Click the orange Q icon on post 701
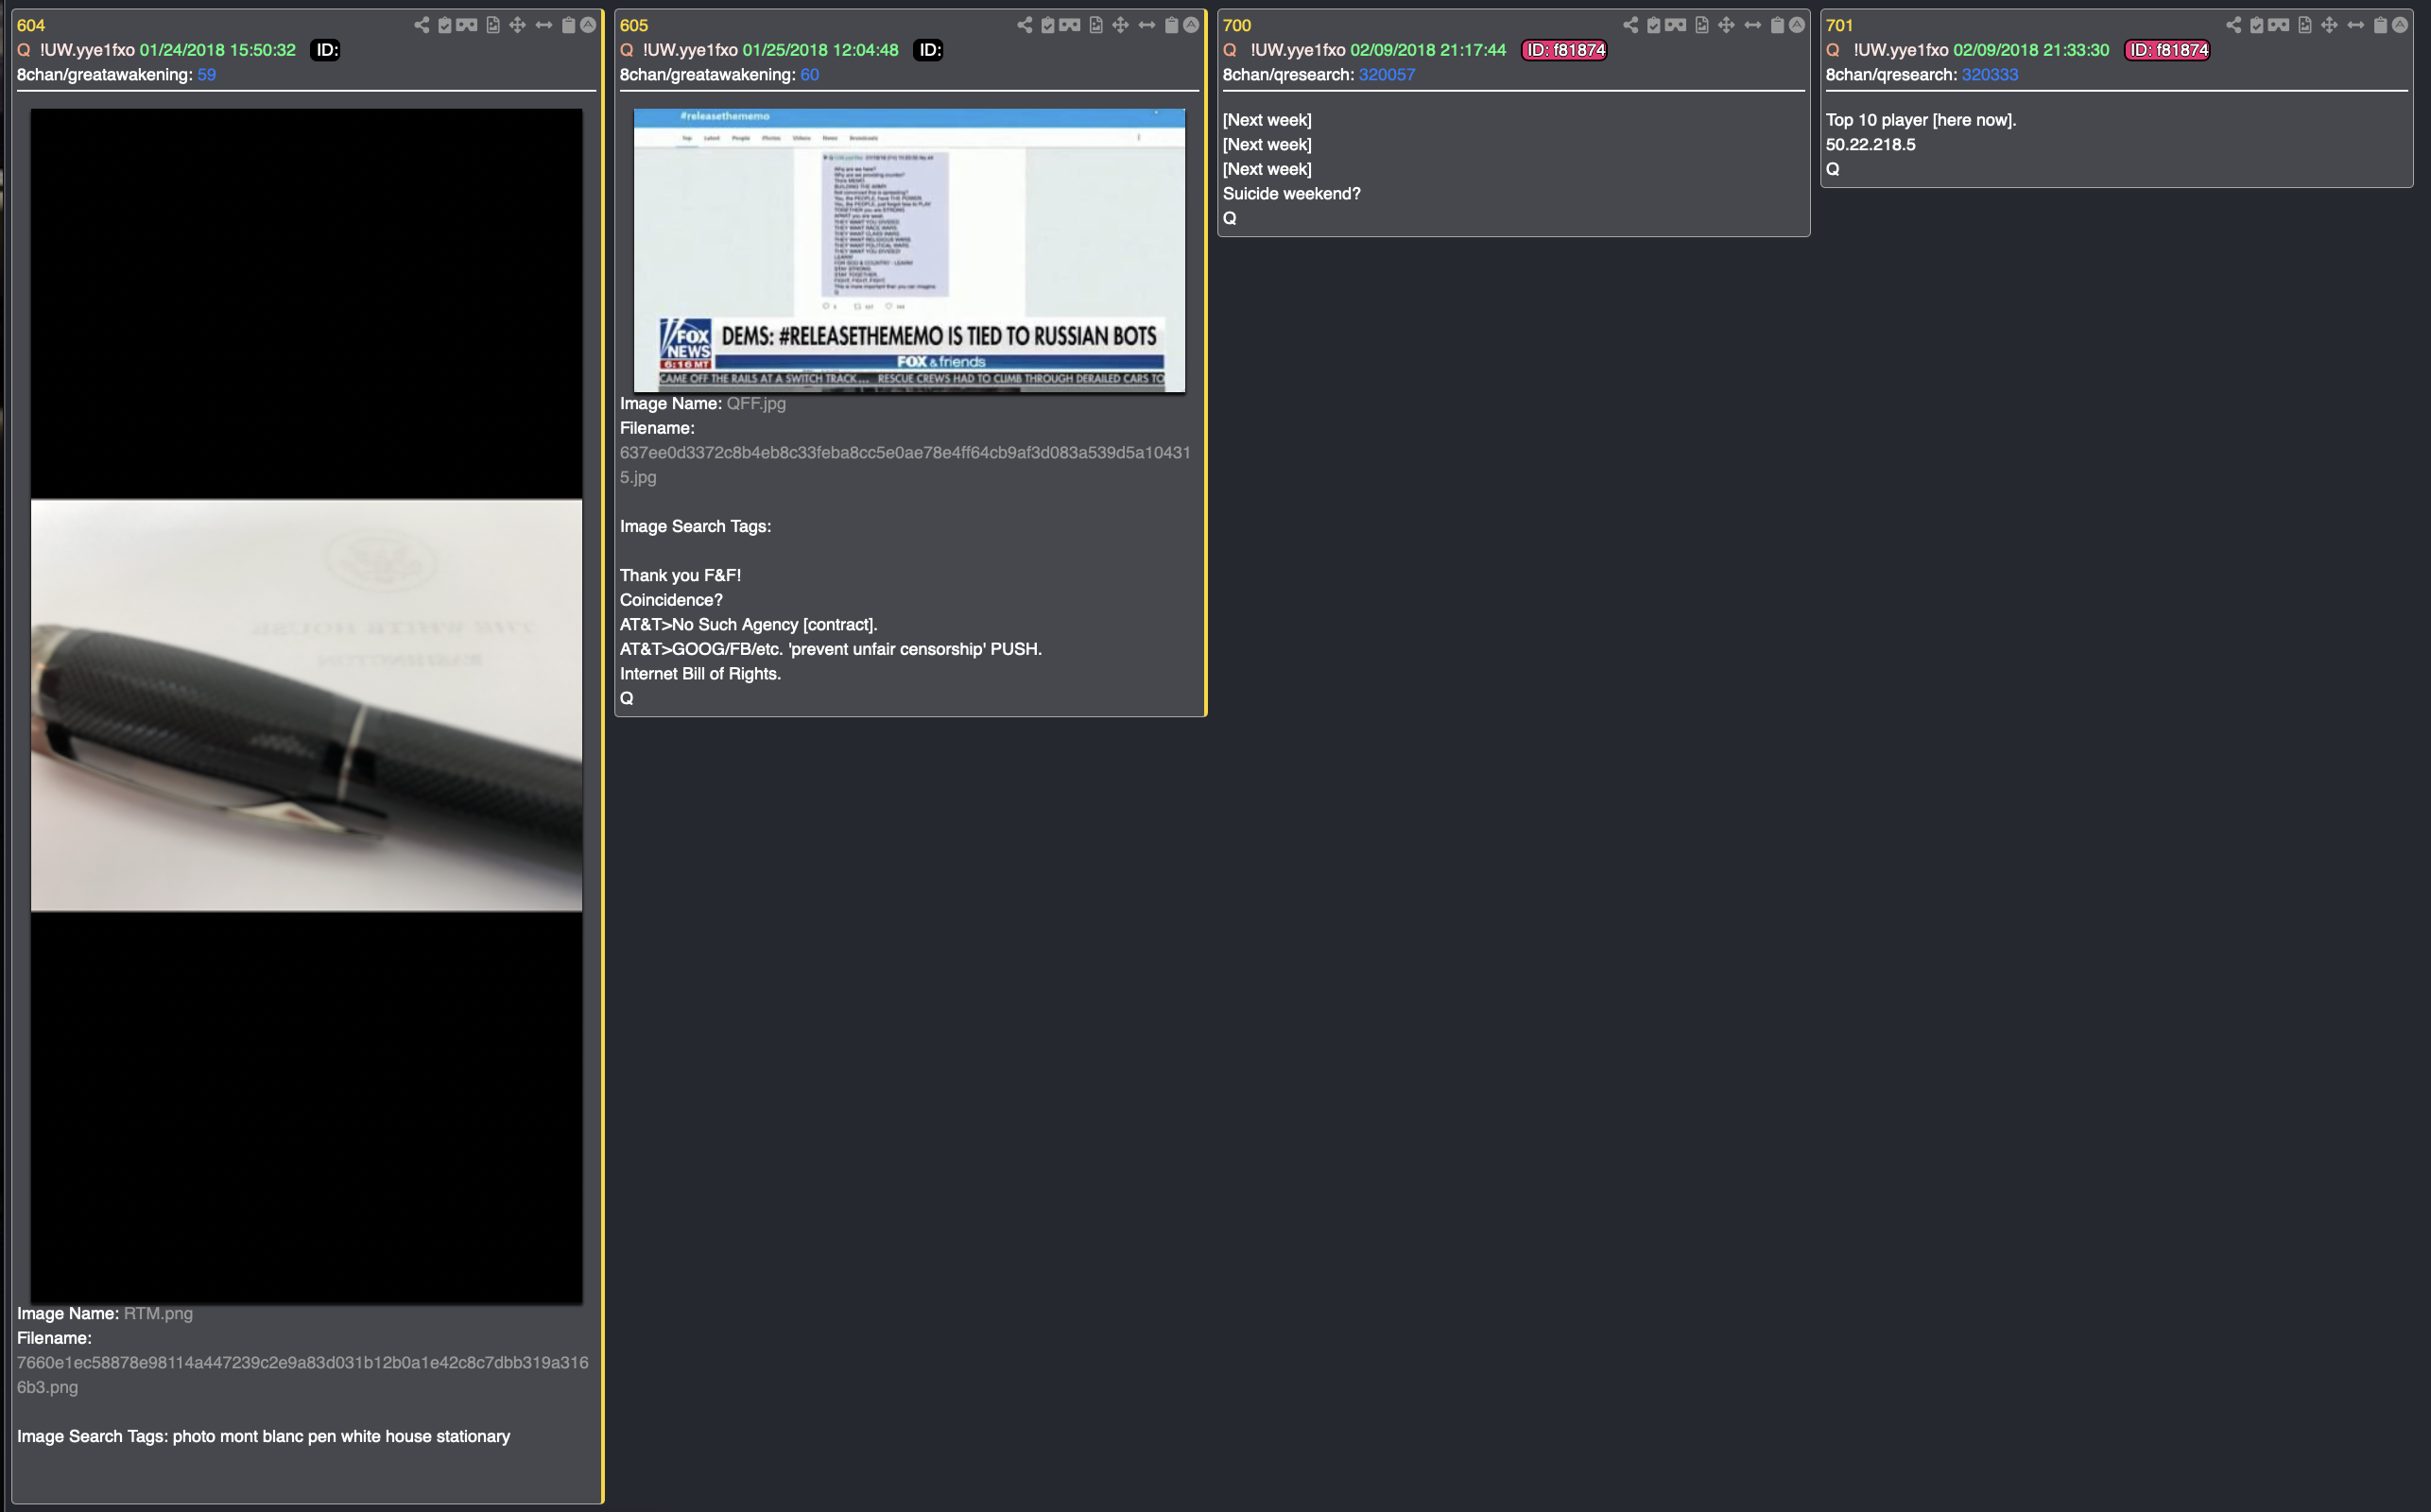The width and height of the screenshot is (2431, 1512). click(x=1833, y=50)
